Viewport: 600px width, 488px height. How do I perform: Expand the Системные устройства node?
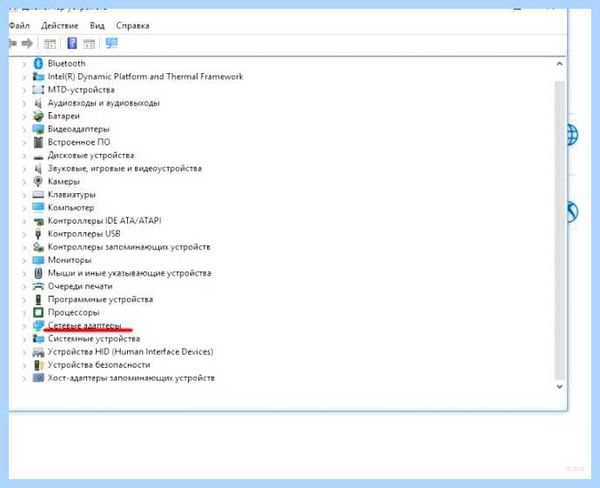24,339
